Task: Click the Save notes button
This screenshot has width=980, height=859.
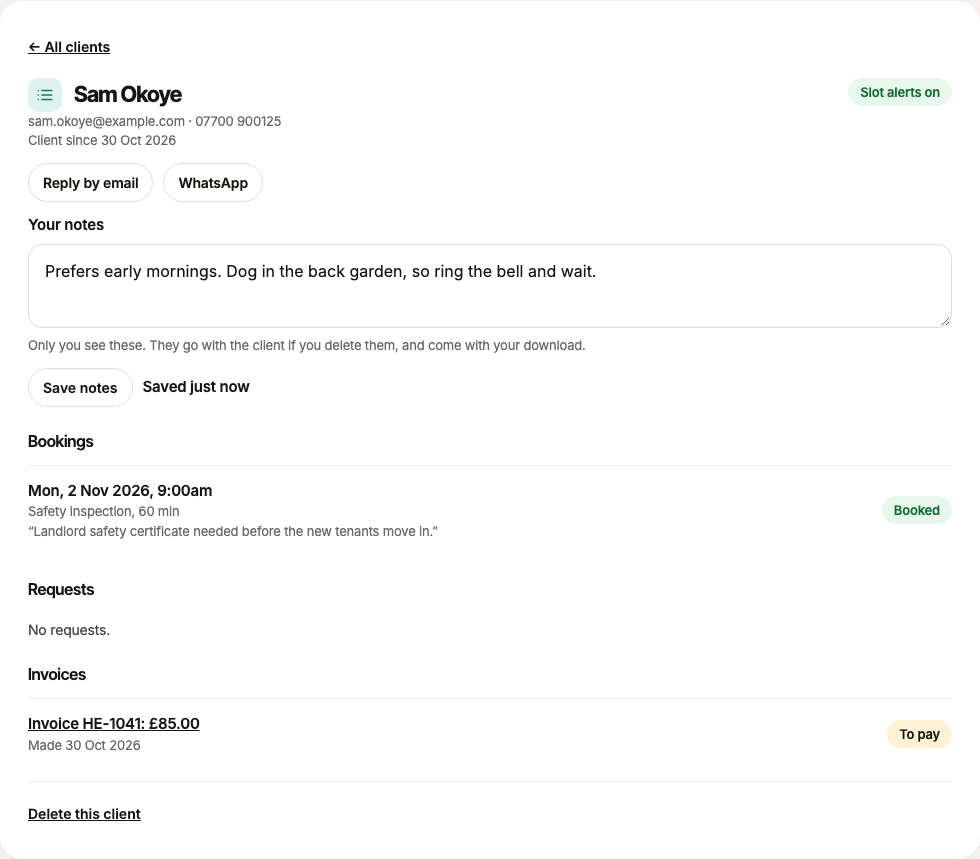Action: [x=80, y=388]
